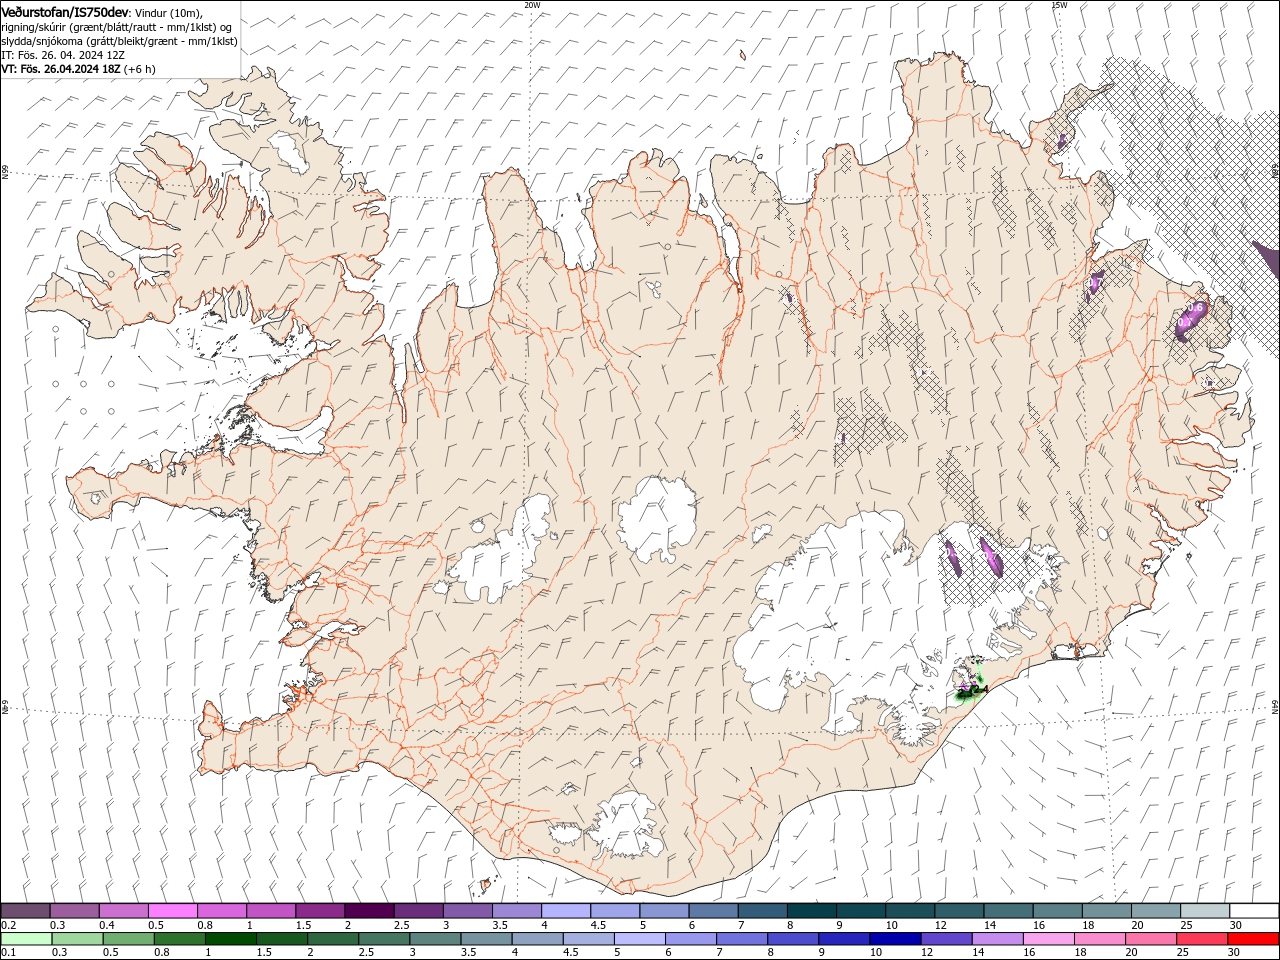
Task: Click the '14' label on the lower legend
Action: pos(977,953)
